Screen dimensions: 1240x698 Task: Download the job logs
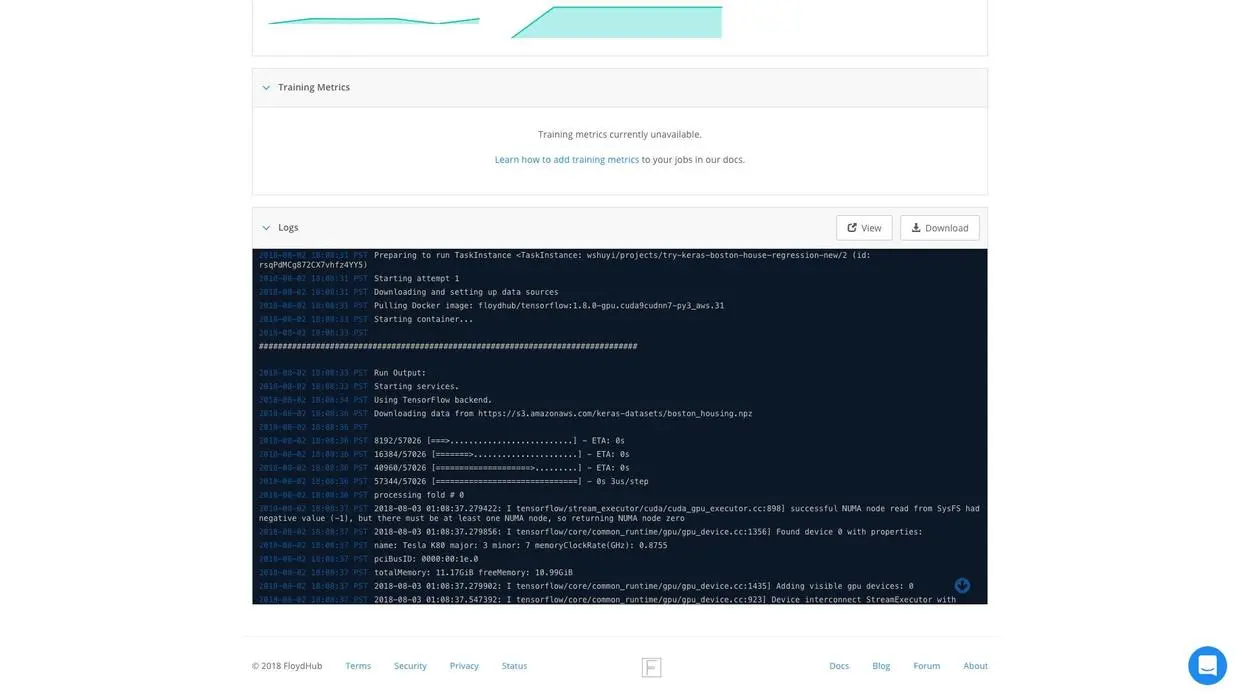click(940, 228)
